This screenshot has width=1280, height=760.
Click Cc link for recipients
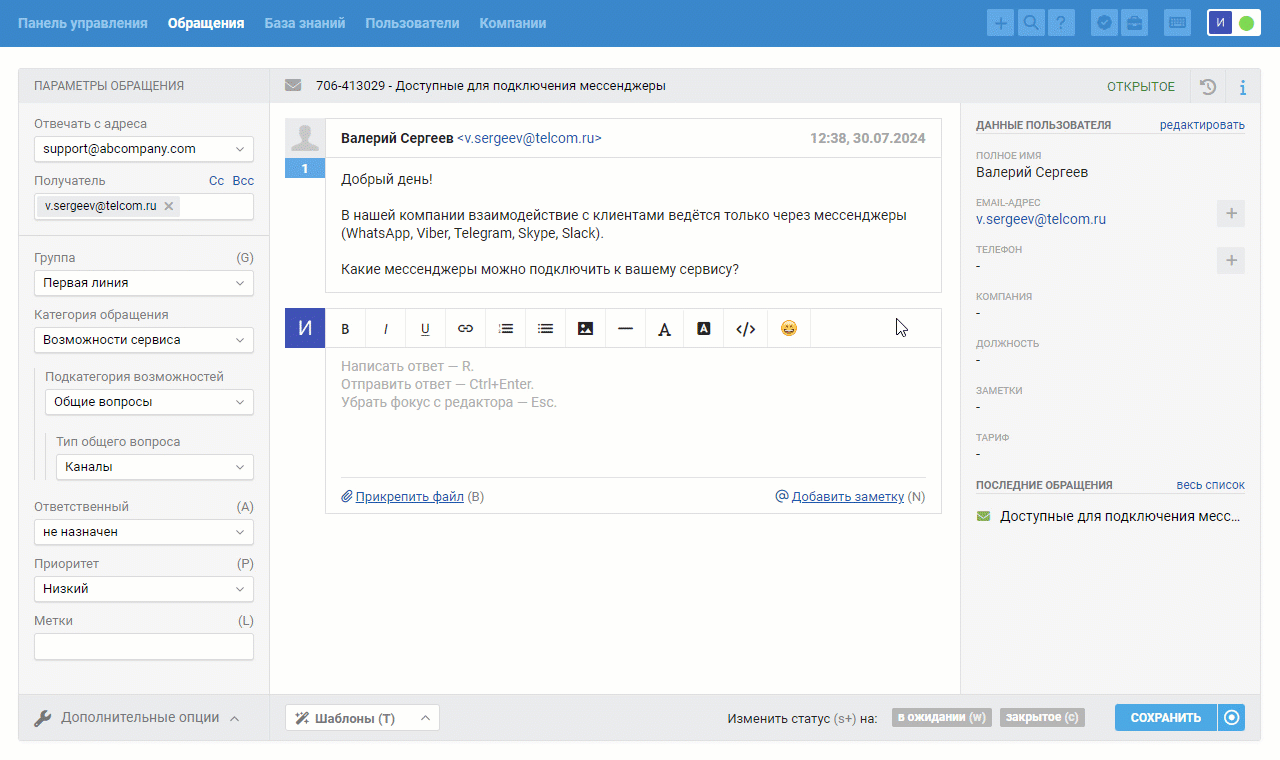tap(216, 181)
